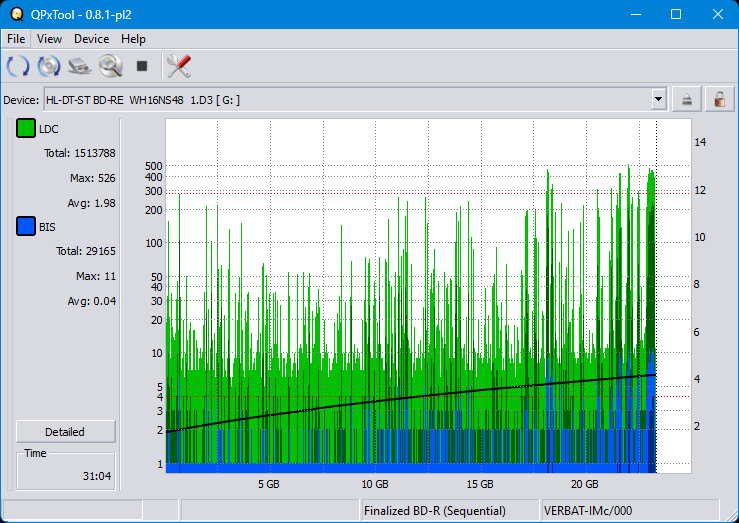739x523 pixels.
Task: Click the Detailed button
Action: [65, 432]
